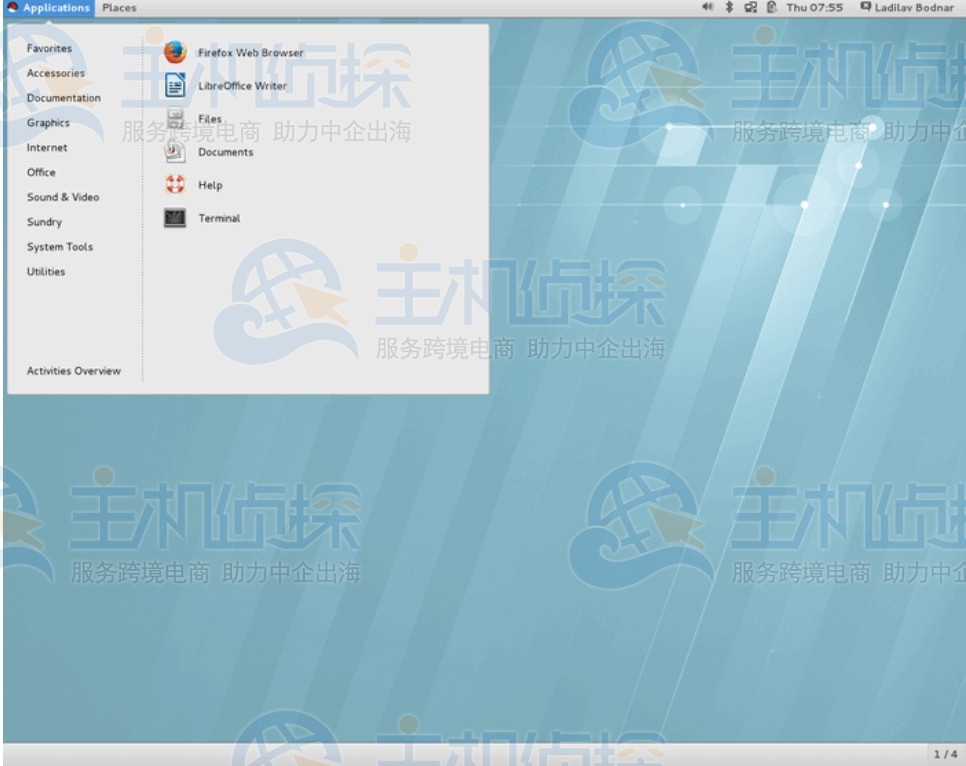This screenshot has height=766, width=966.
Task: Open the Documents application
Action: coord(225,152)
